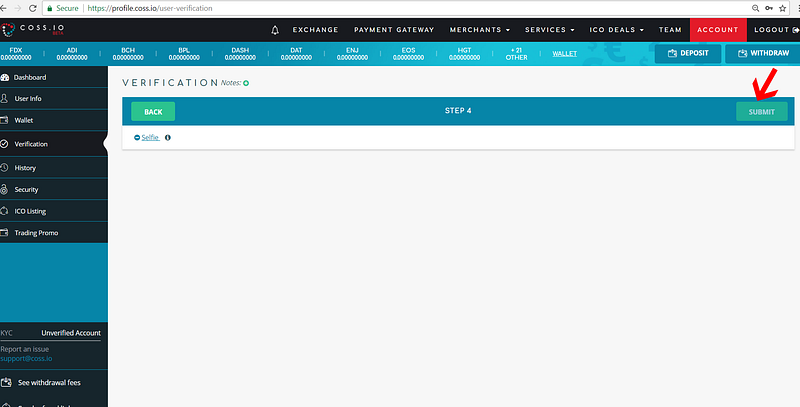This screenshot has width=800, height=407.
Task: Click the EOS balance in ticker
Action: [409, 54]
